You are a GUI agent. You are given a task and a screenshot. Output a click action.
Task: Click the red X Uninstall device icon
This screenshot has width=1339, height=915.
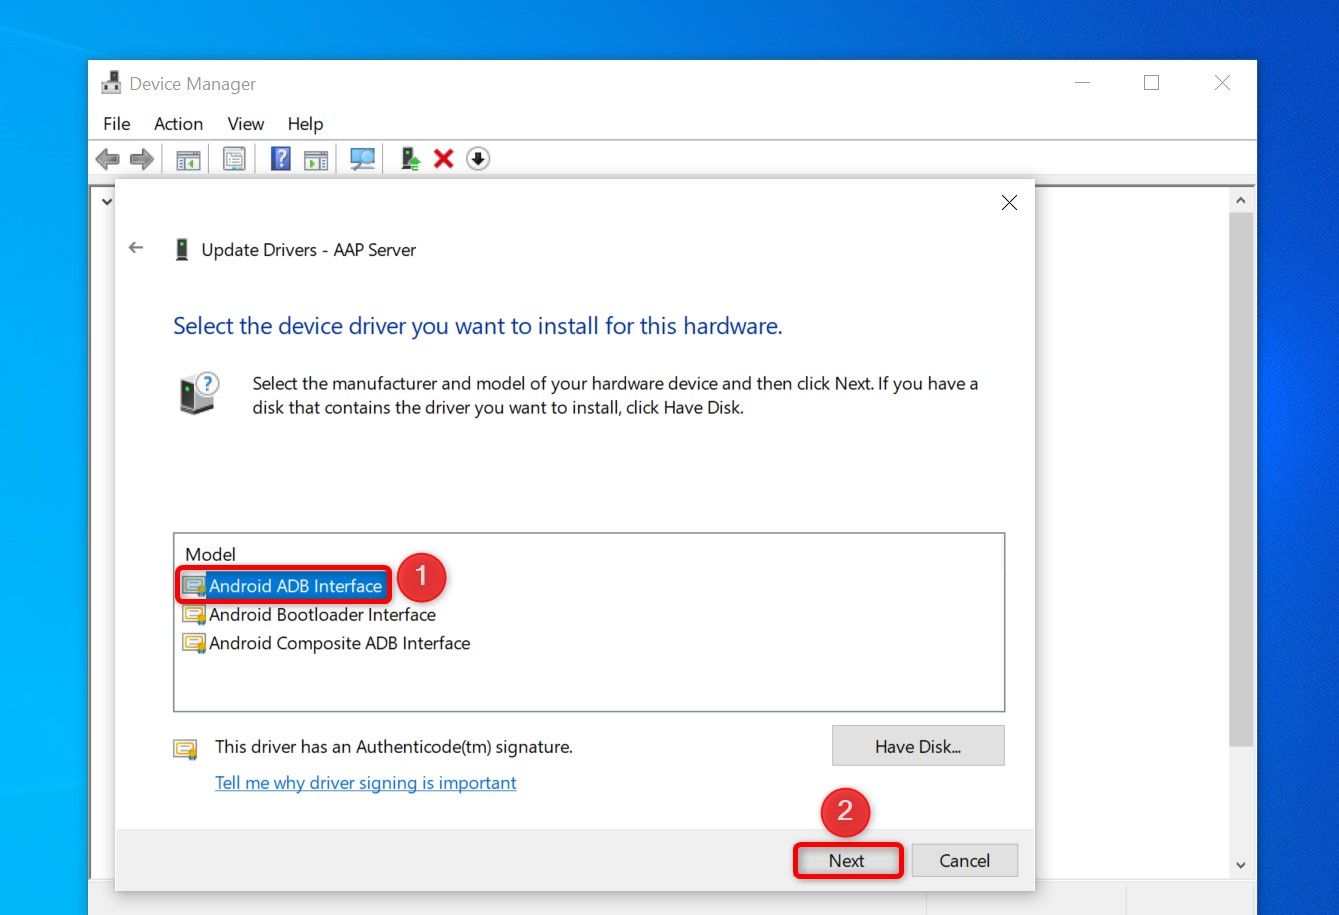pos(444,159)
